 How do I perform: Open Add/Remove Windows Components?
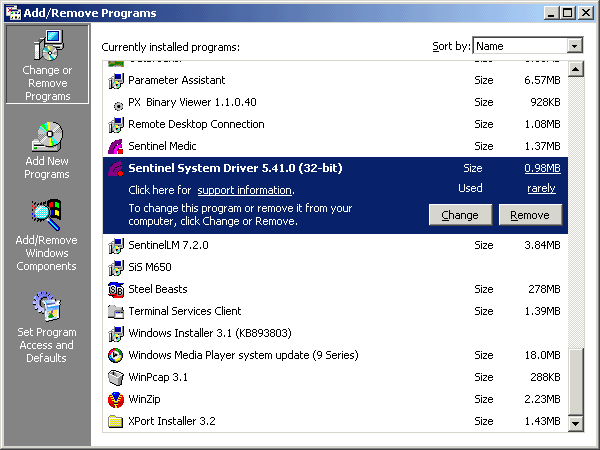pos(46,235)
